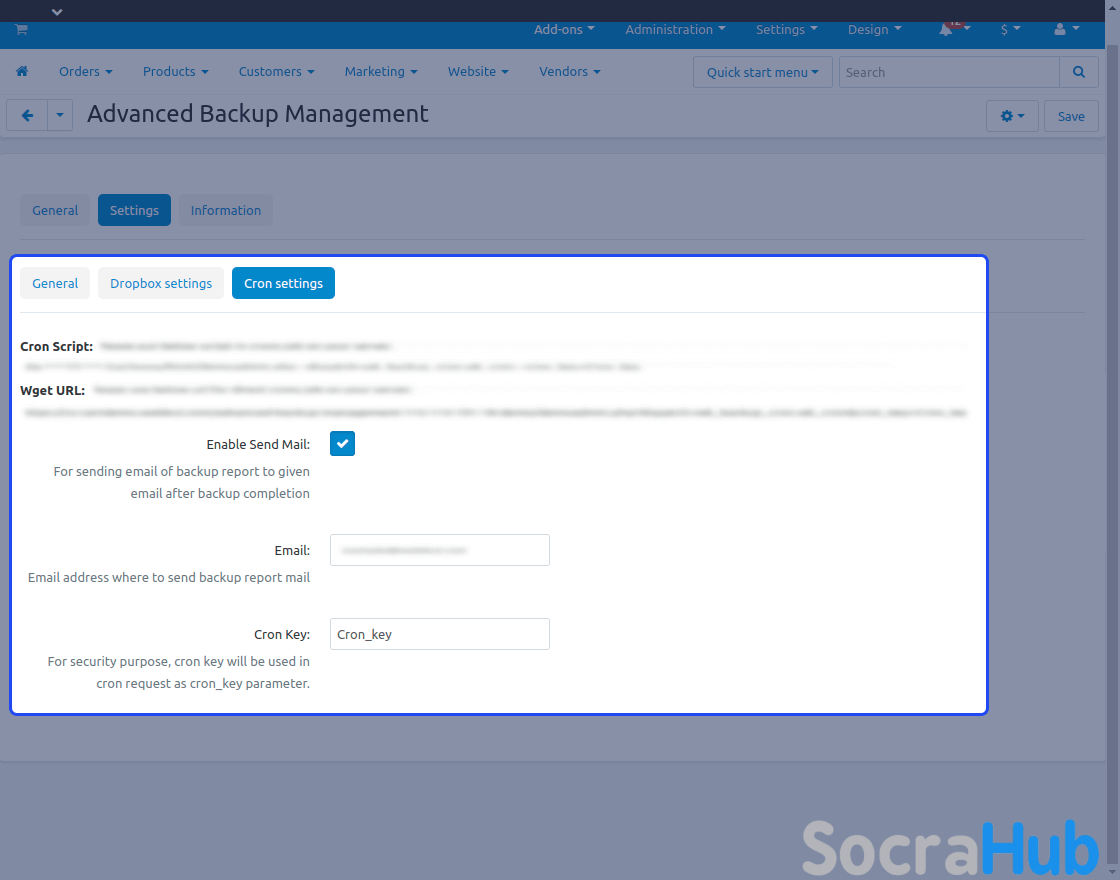Select the Information tab
Image resolution: width=1120 pixels, height=880 pixels.
225,210
